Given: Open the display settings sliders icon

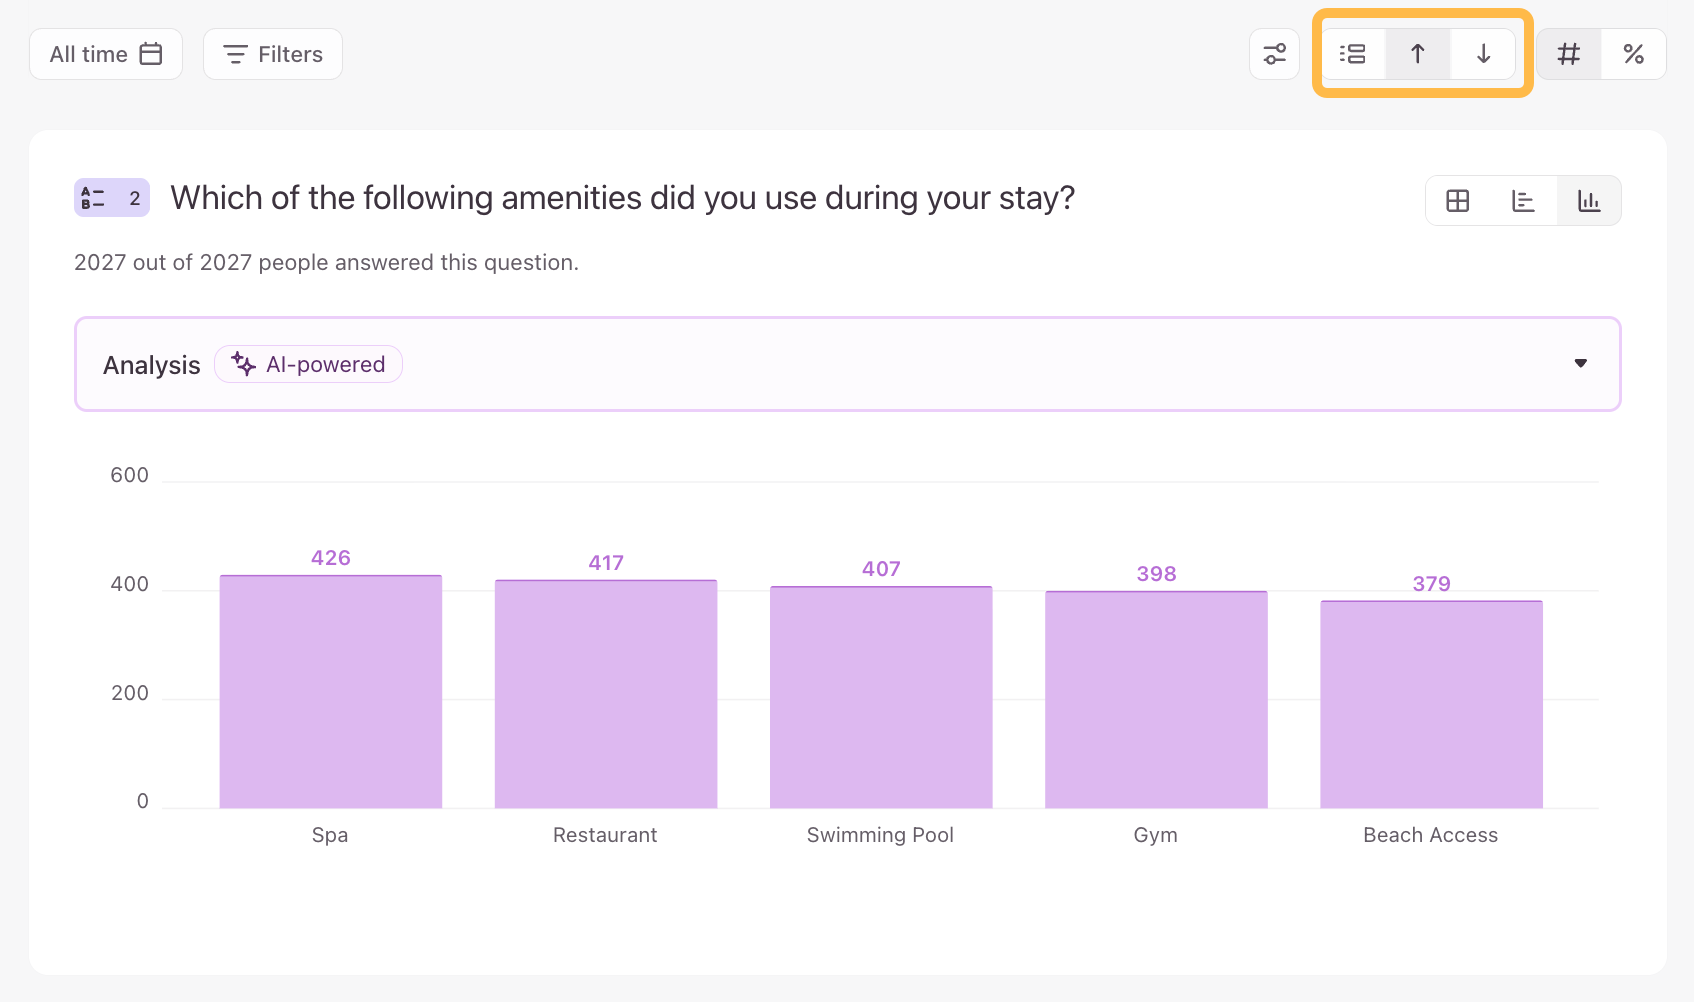Looking at the screenshot, I should click(1274, 54).
